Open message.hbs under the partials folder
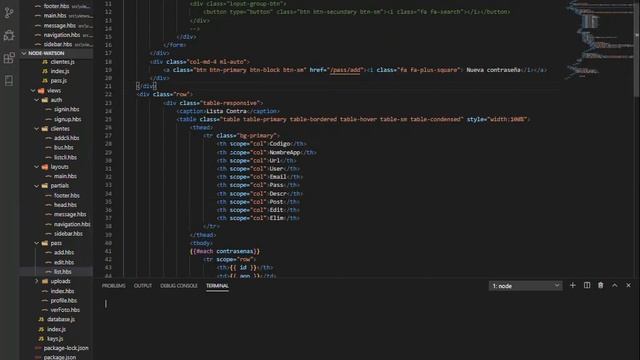 coord(70,214)
